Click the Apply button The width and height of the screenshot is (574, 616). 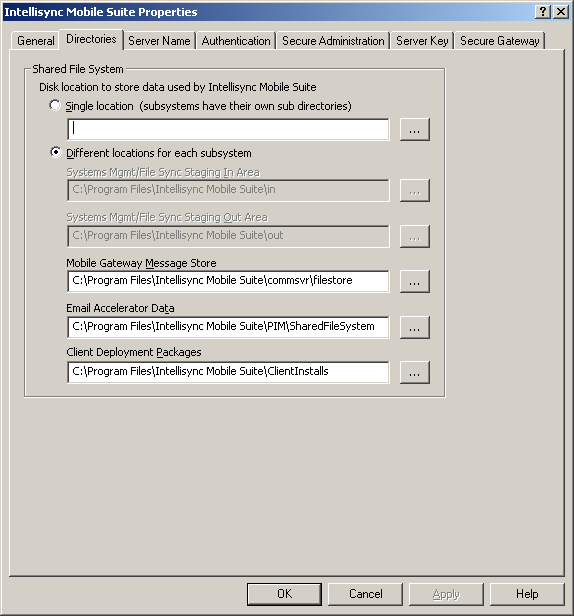(x=446, y=594)
